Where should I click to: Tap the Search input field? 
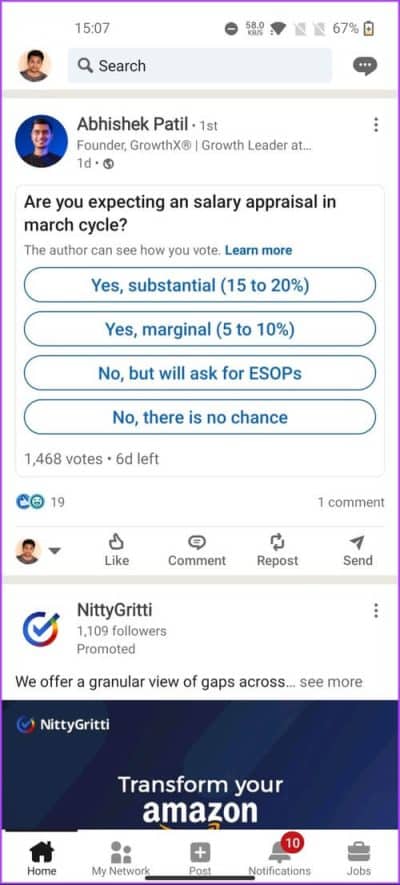click(200, 65)
